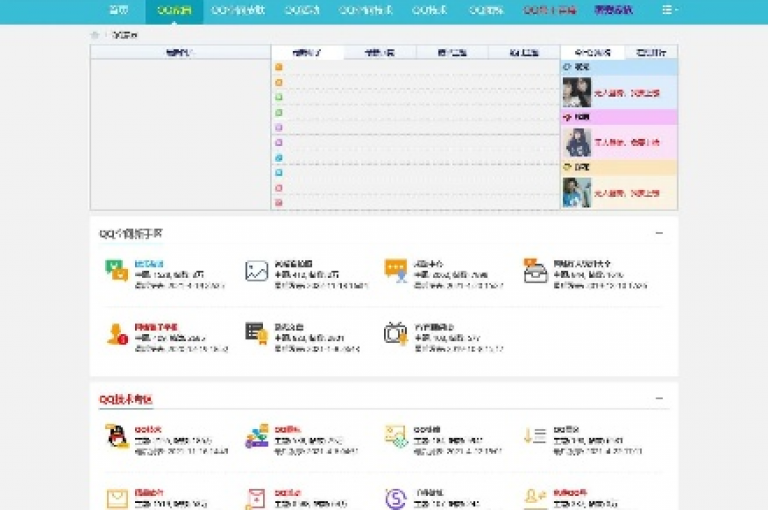Click the avatar photo in the pink sidebar section
Viewport: 768px width, 510px height.
pyautogui.click(x=576, y=142)
